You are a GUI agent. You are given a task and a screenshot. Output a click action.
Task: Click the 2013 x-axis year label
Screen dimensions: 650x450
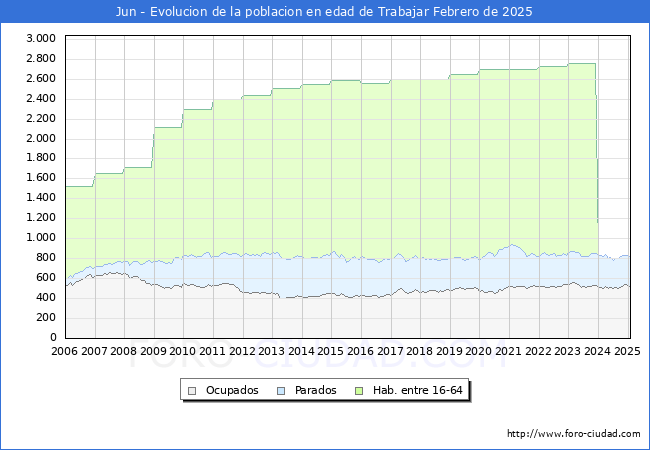coord(272,351)
